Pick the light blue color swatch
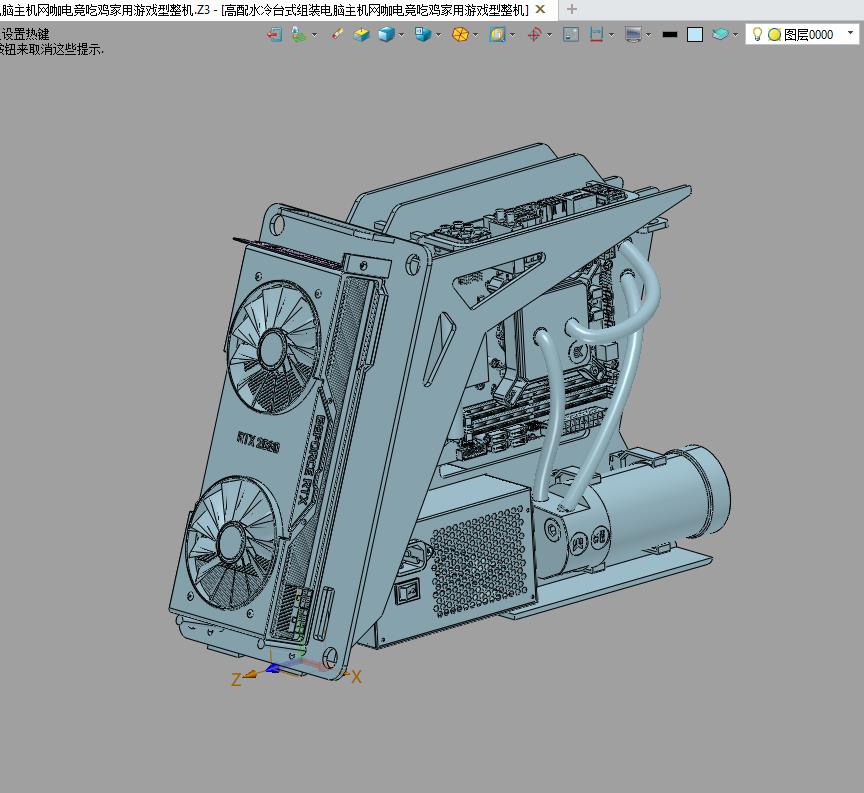The height and width of the screenshot is (793, 864). pos(695,34)
